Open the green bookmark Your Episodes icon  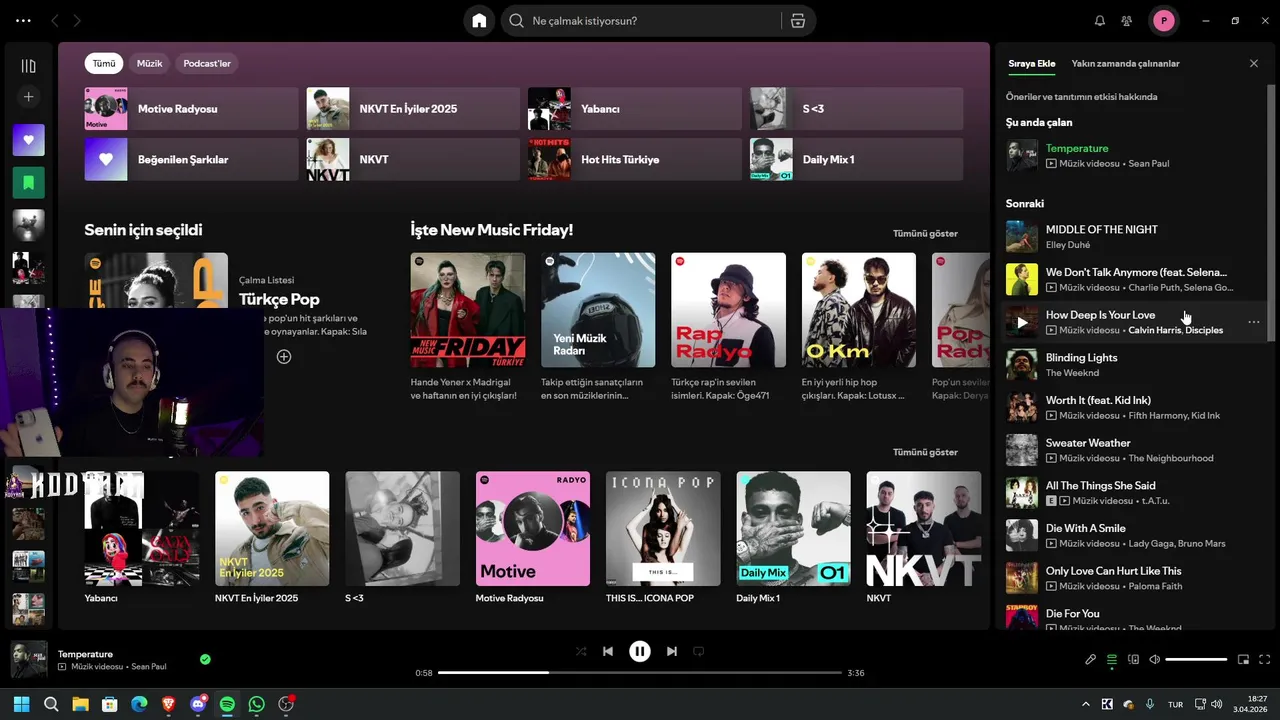coord(28,183)
